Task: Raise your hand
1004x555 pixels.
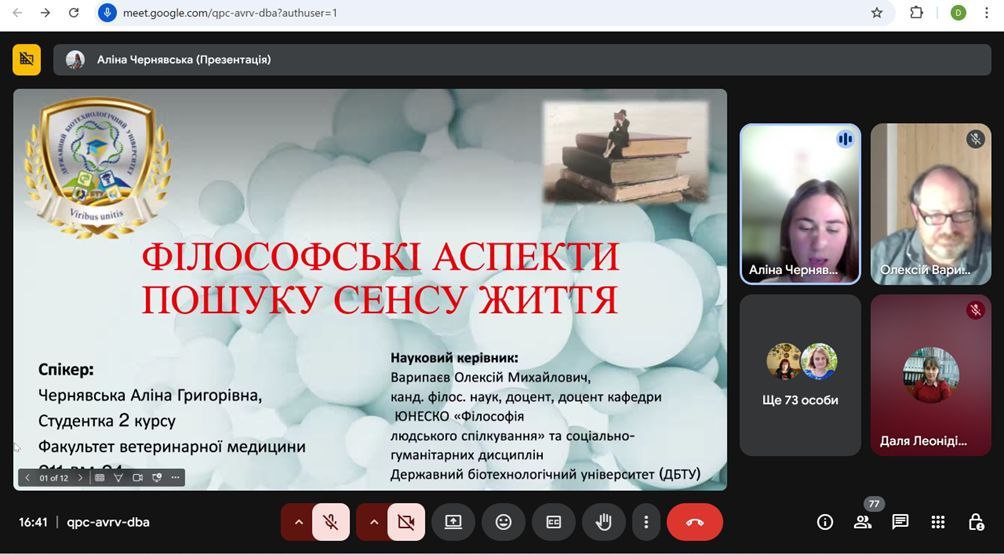Action: [x=603, y=522]
